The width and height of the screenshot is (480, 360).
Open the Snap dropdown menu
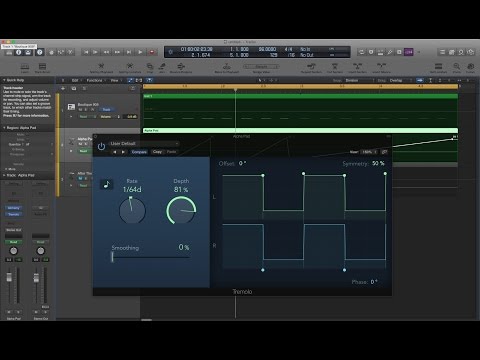pos(359,80)
